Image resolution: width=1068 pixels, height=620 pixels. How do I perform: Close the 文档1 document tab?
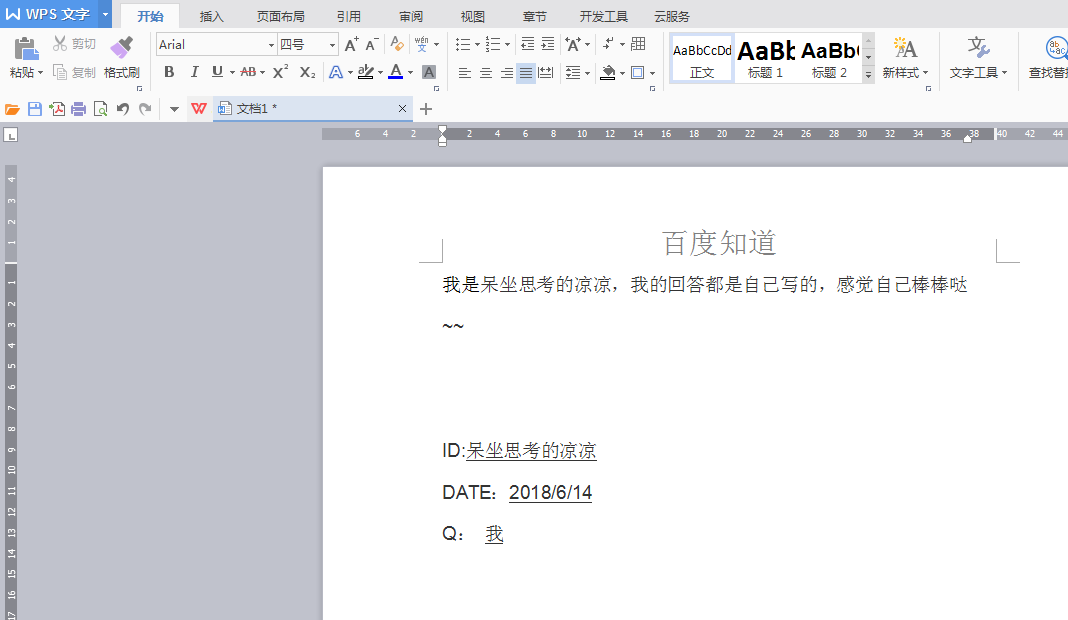click(403, 108)
